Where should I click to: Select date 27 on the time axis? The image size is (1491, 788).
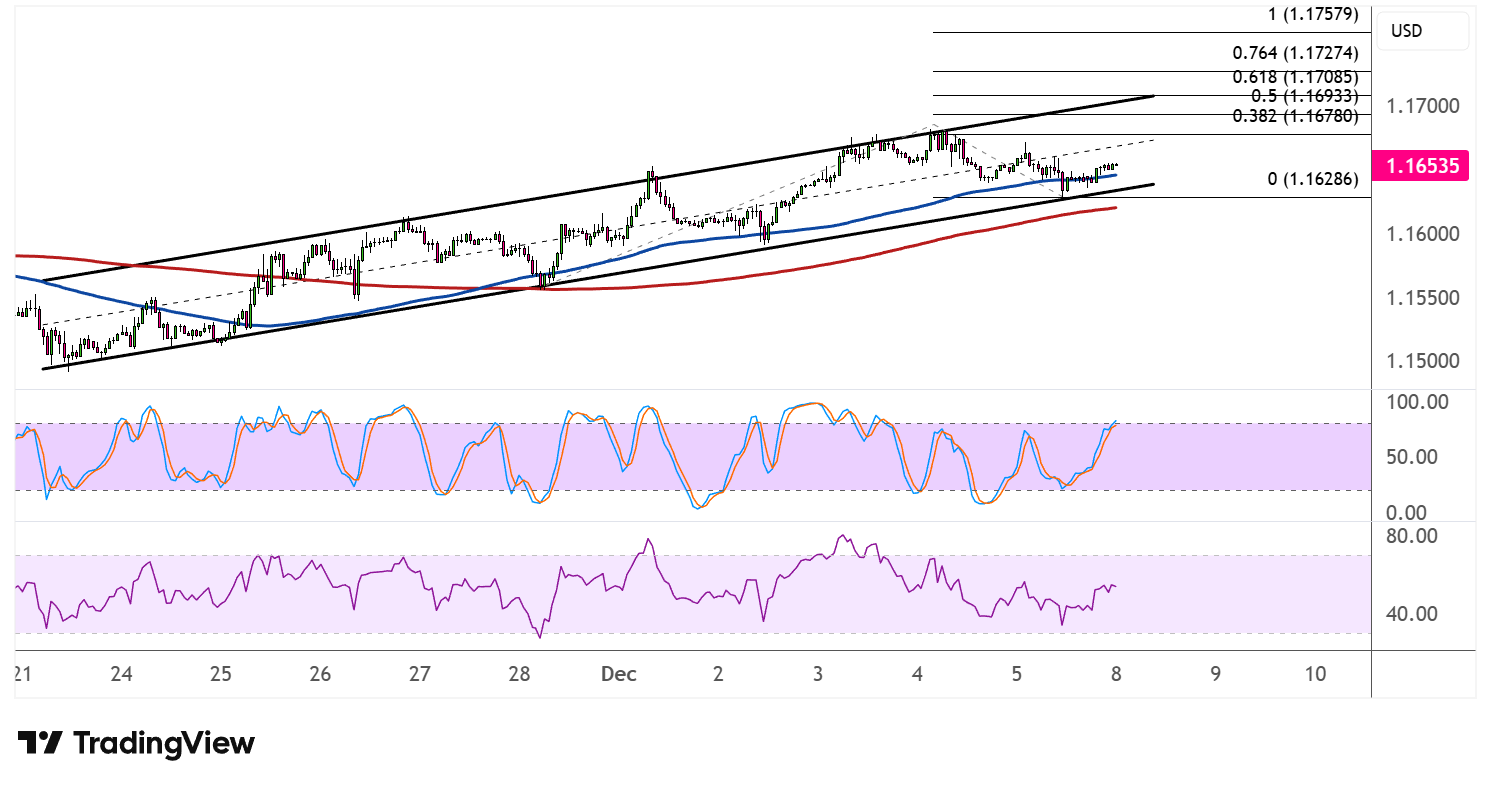[x=419, y=675]
